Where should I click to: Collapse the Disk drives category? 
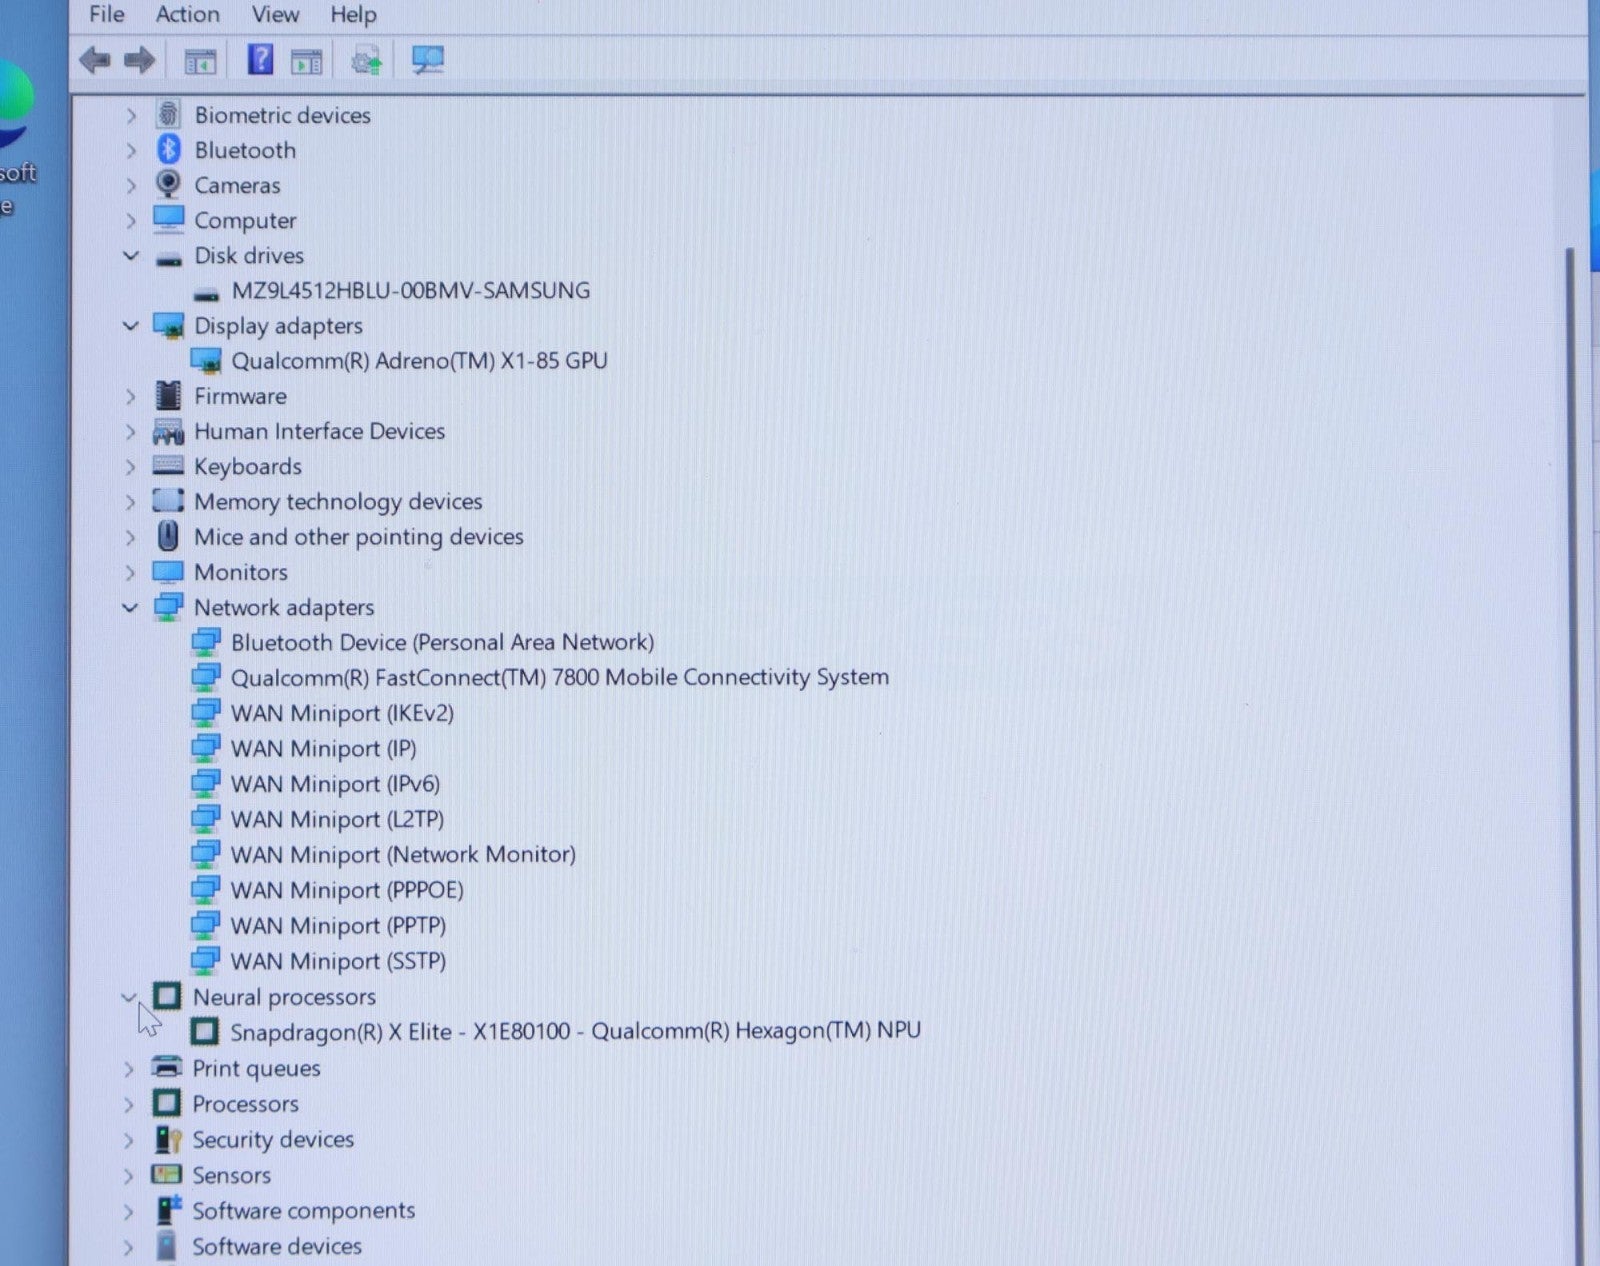130,256
